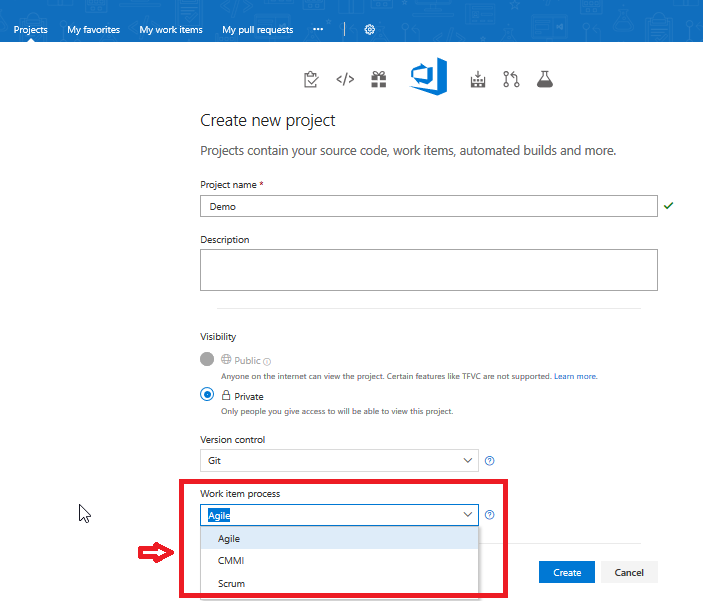
Task: Click the test flask icon
Action: [544, 80]
